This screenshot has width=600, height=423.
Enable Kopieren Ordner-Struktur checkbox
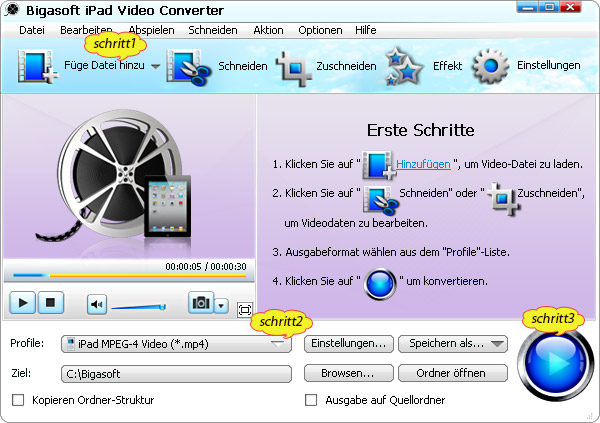coord(18,400)
